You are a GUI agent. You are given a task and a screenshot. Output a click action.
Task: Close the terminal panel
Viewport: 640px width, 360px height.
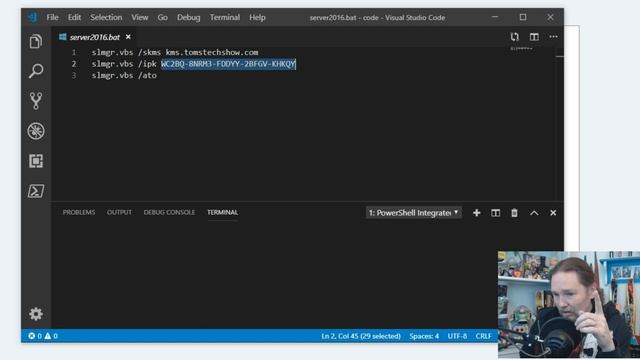click(553, 213)
